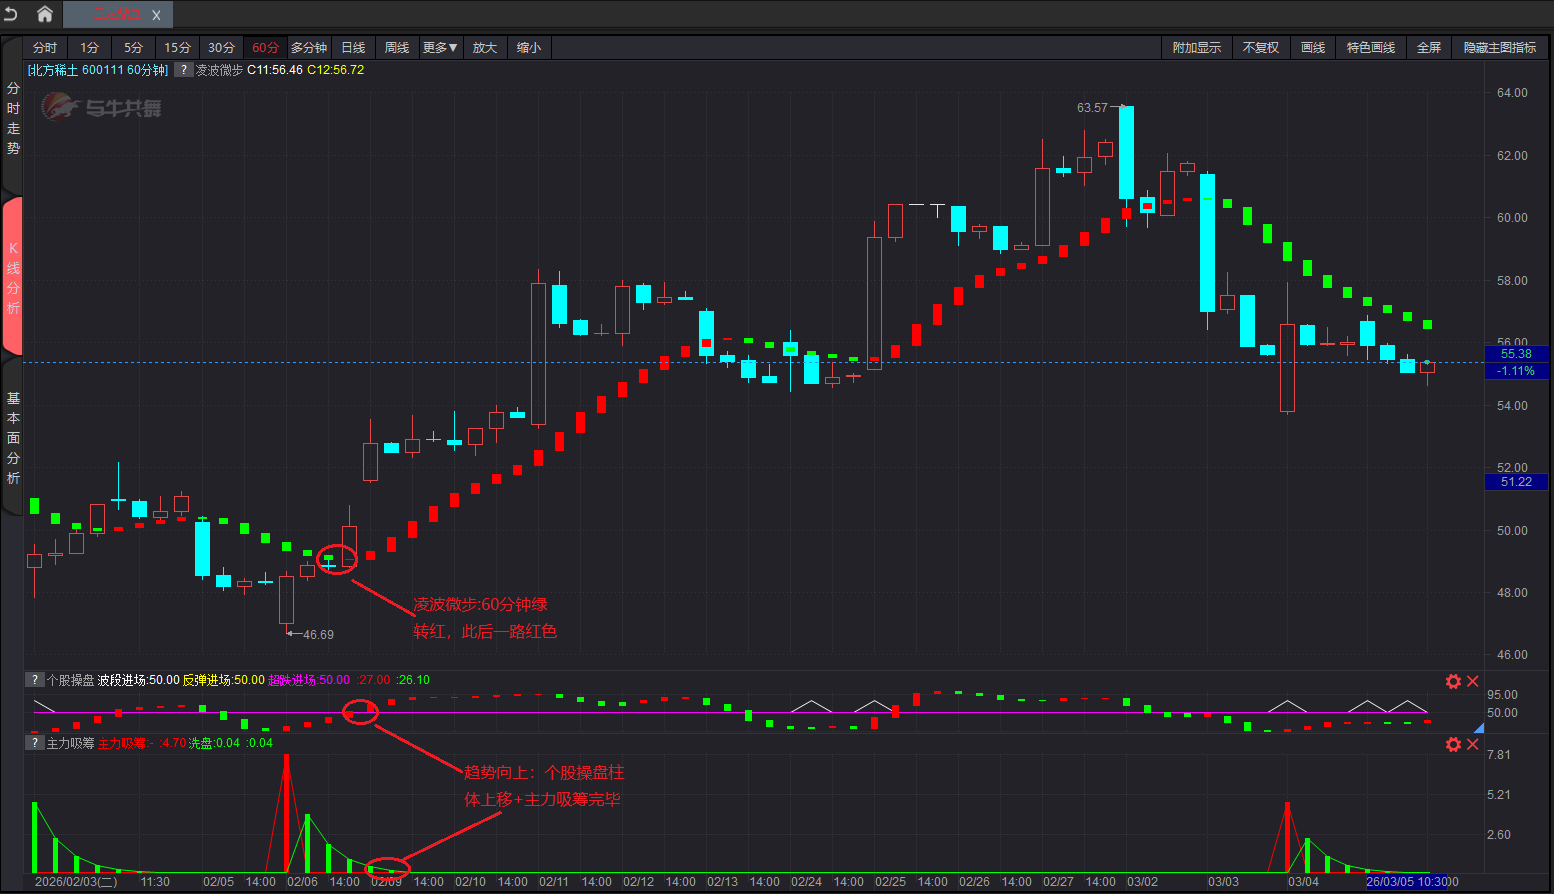This screenshot has width=1554, height=894.
Task: Click the blue triangle at sub-chart corner
Action: point(1479,729)
